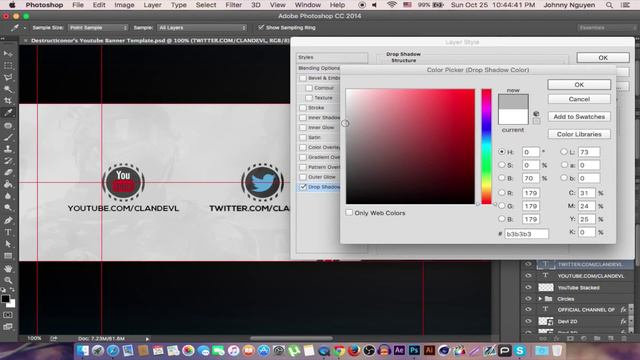Image resolution: width=640 pixels, height=360 pixels.
Task: Select the S saturation radio button
Action: coord(502,165)
